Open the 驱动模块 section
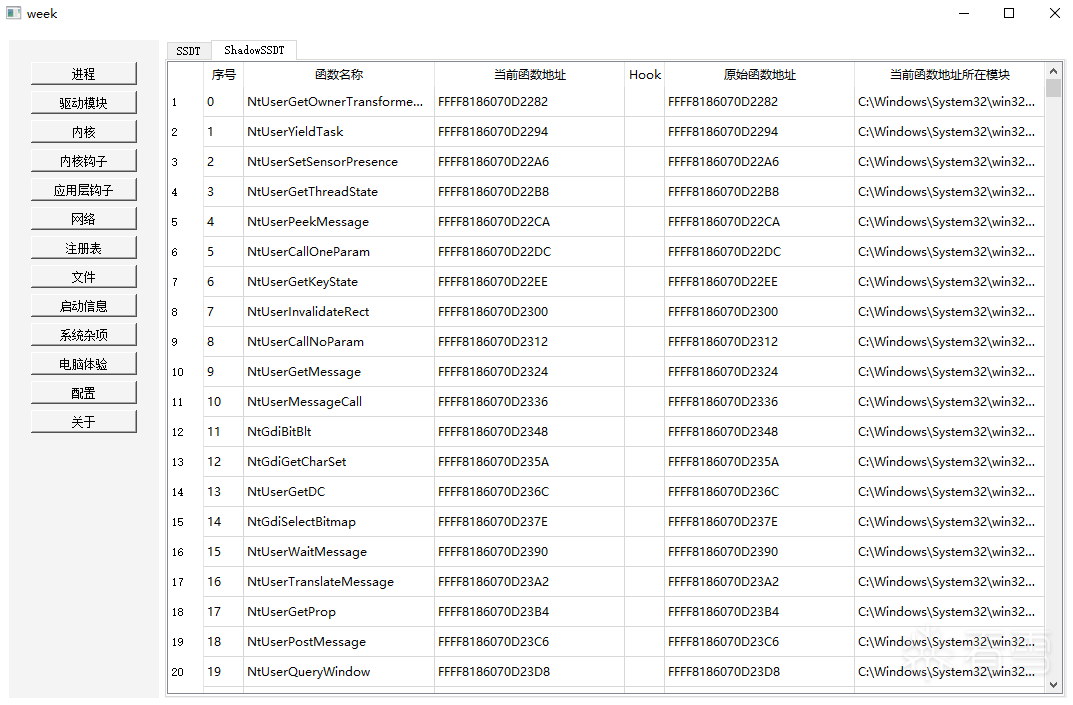 [83, 103]
